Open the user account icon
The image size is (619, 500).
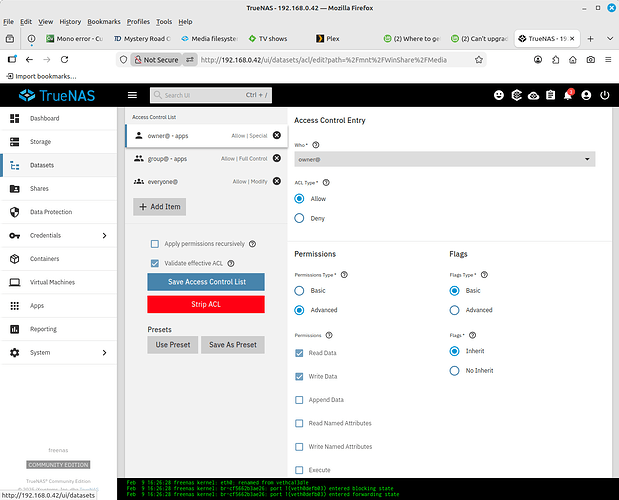pyautogui.click(x=586, y=95)
